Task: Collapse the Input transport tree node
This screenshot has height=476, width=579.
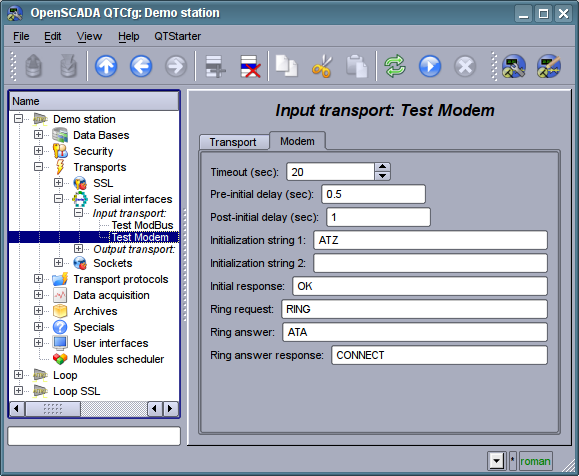Action: coord(78,213)
